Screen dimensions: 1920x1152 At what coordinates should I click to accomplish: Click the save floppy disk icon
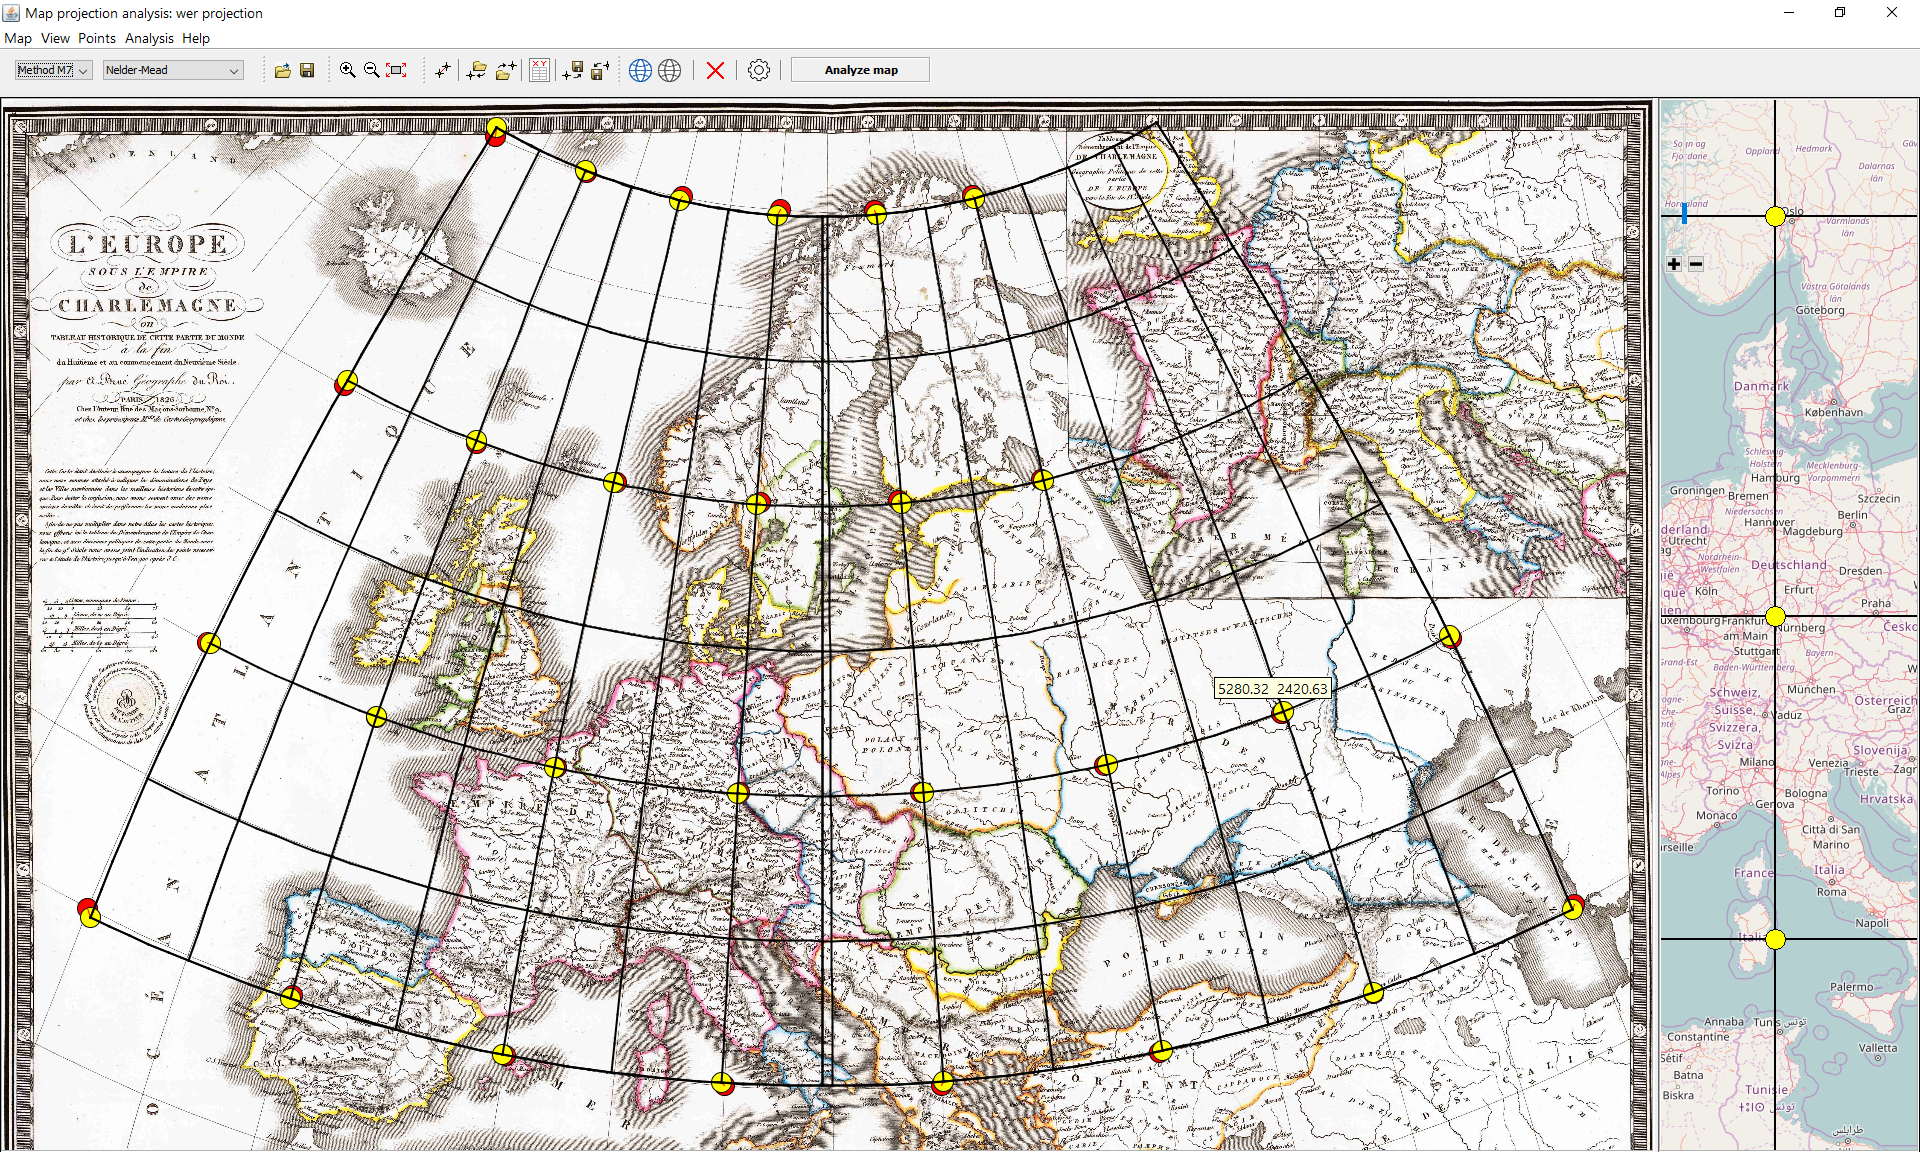pyautogui.click(x=307, y=70)
